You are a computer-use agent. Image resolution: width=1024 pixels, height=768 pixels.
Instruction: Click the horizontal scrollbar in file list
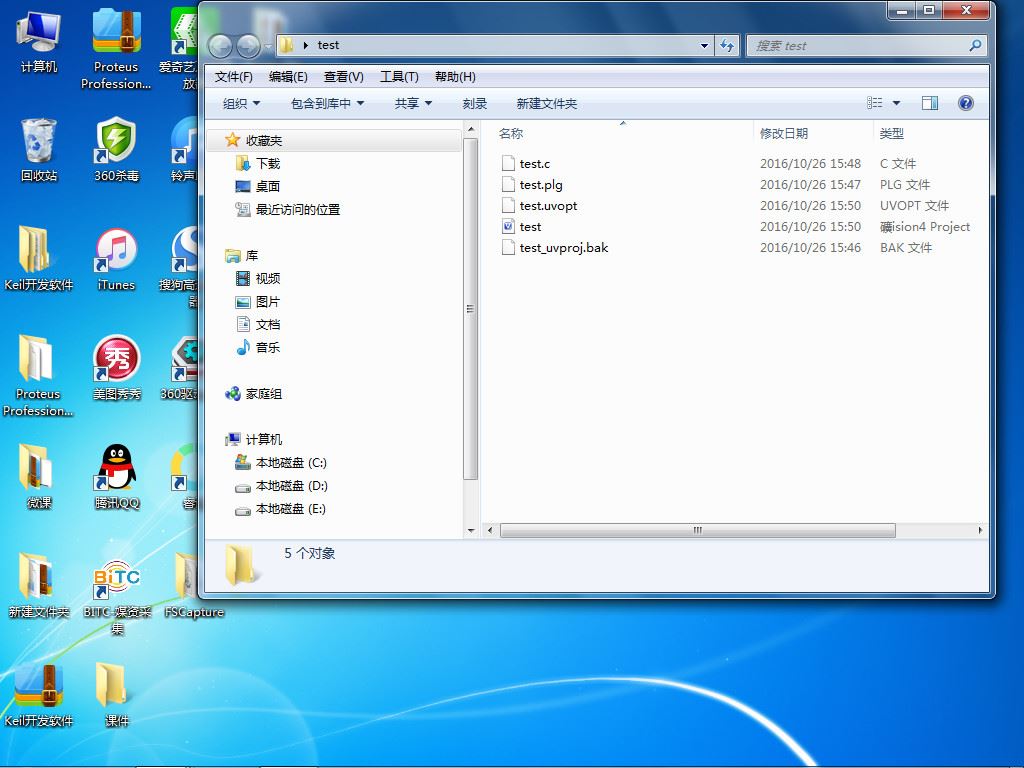pos(697,530)
